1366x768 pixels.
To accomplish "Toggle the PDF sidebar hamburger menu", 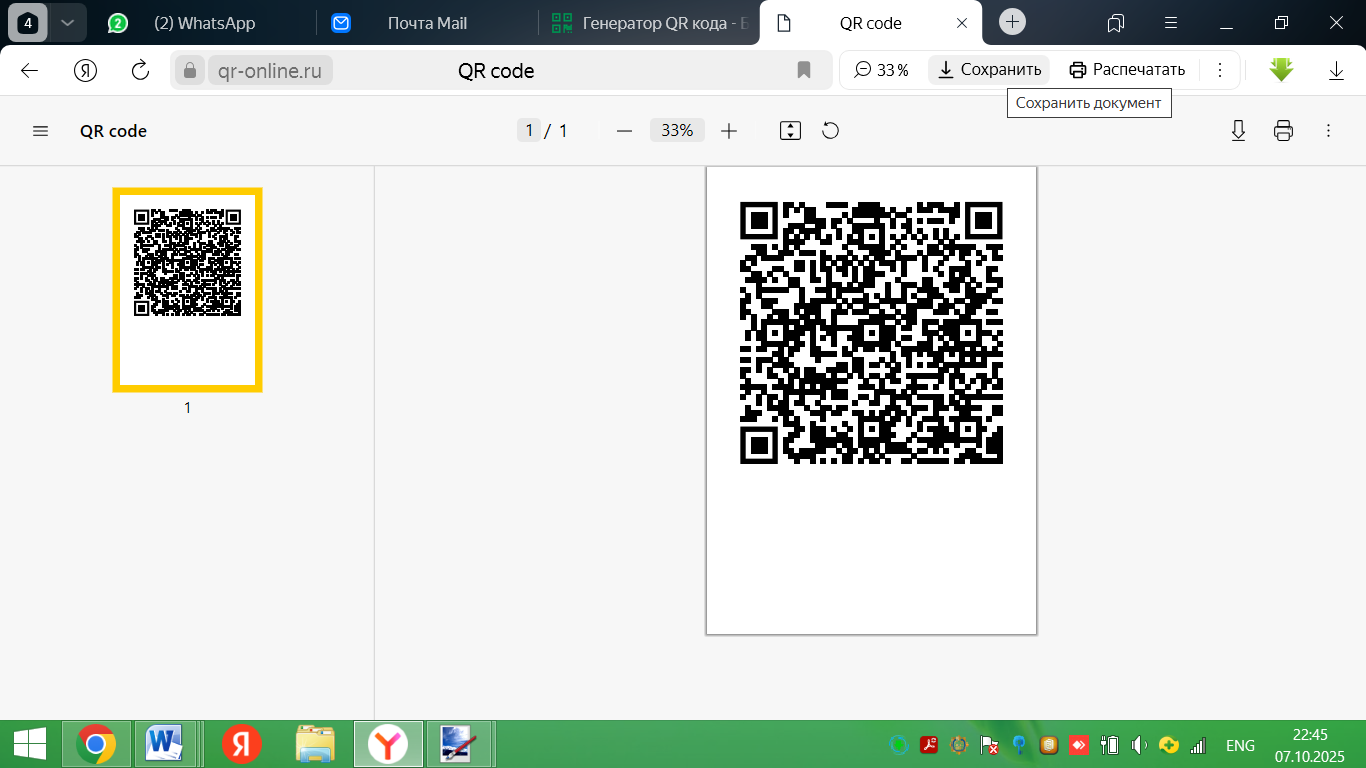I will [x=41, y=131].
